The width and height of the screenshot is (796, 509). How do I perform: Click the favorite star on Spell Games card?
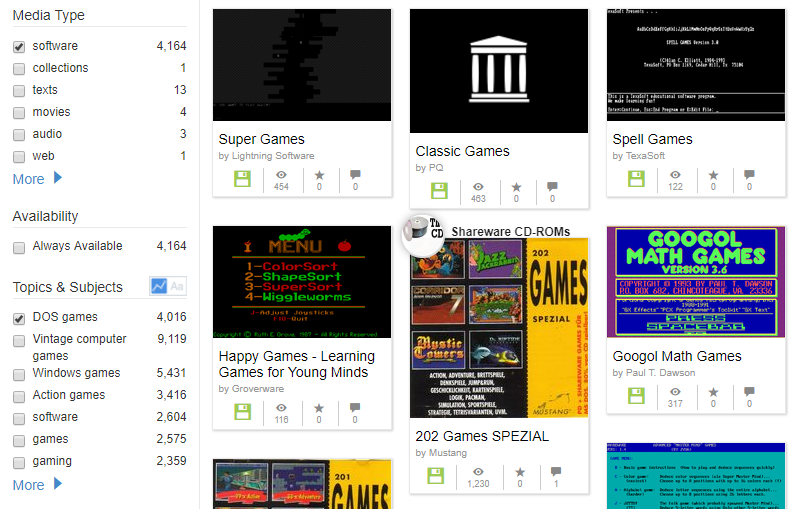713,175
